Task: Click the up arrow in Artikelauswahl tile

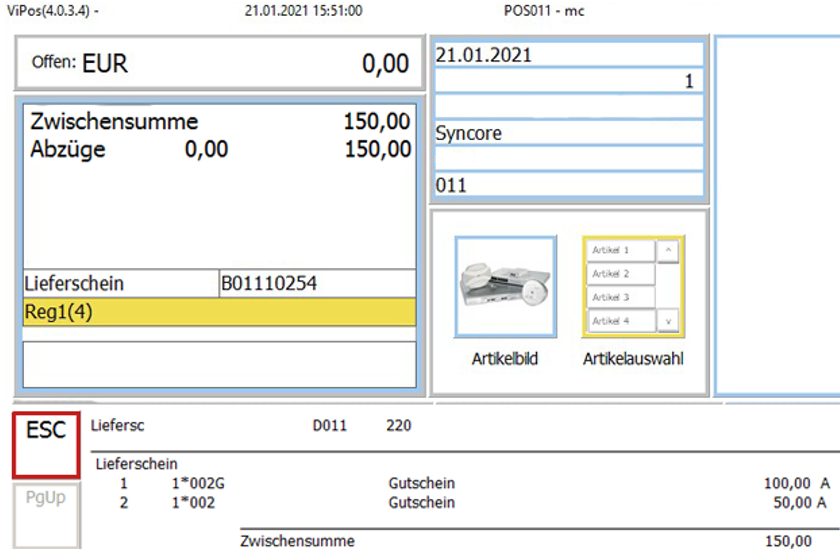Action: (668, 250)
